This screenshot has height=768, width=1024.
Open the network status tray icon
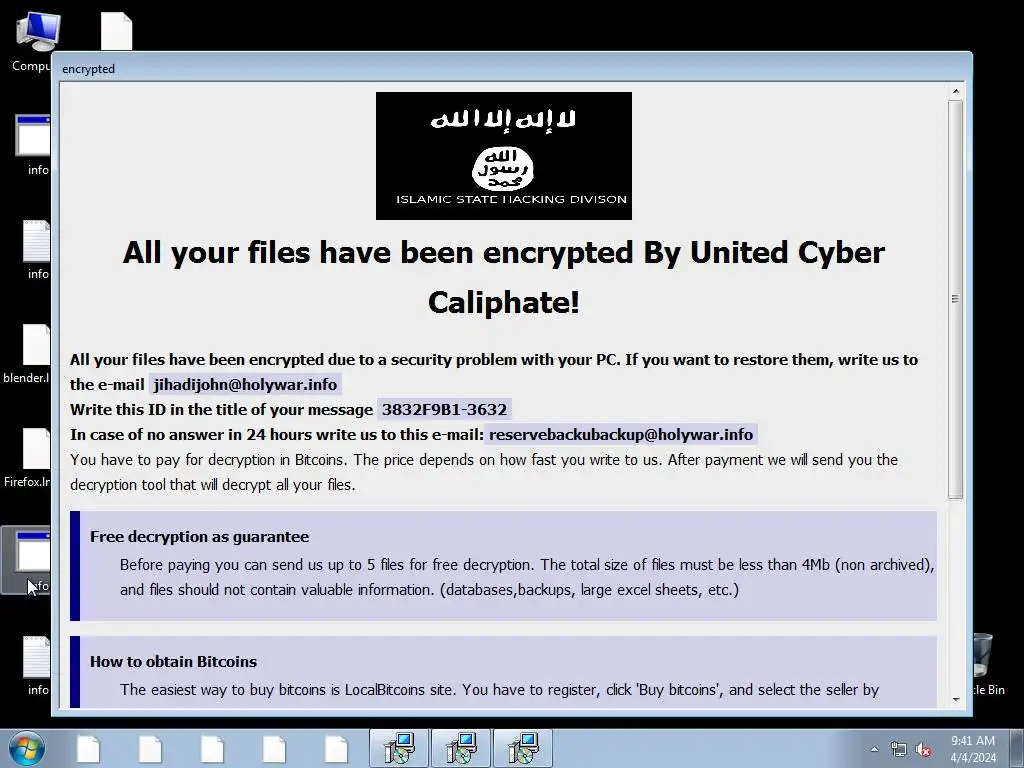click(899, 750)
